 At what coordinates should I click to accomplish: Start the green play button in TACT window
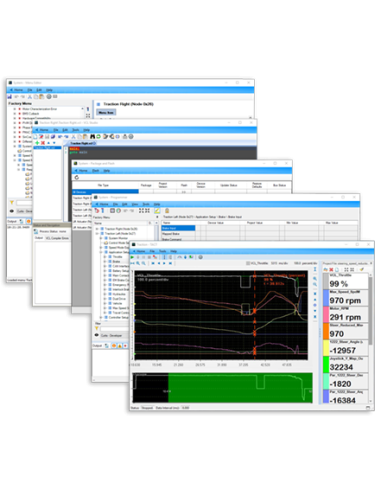pyautogui.click(x=133, y=257)
